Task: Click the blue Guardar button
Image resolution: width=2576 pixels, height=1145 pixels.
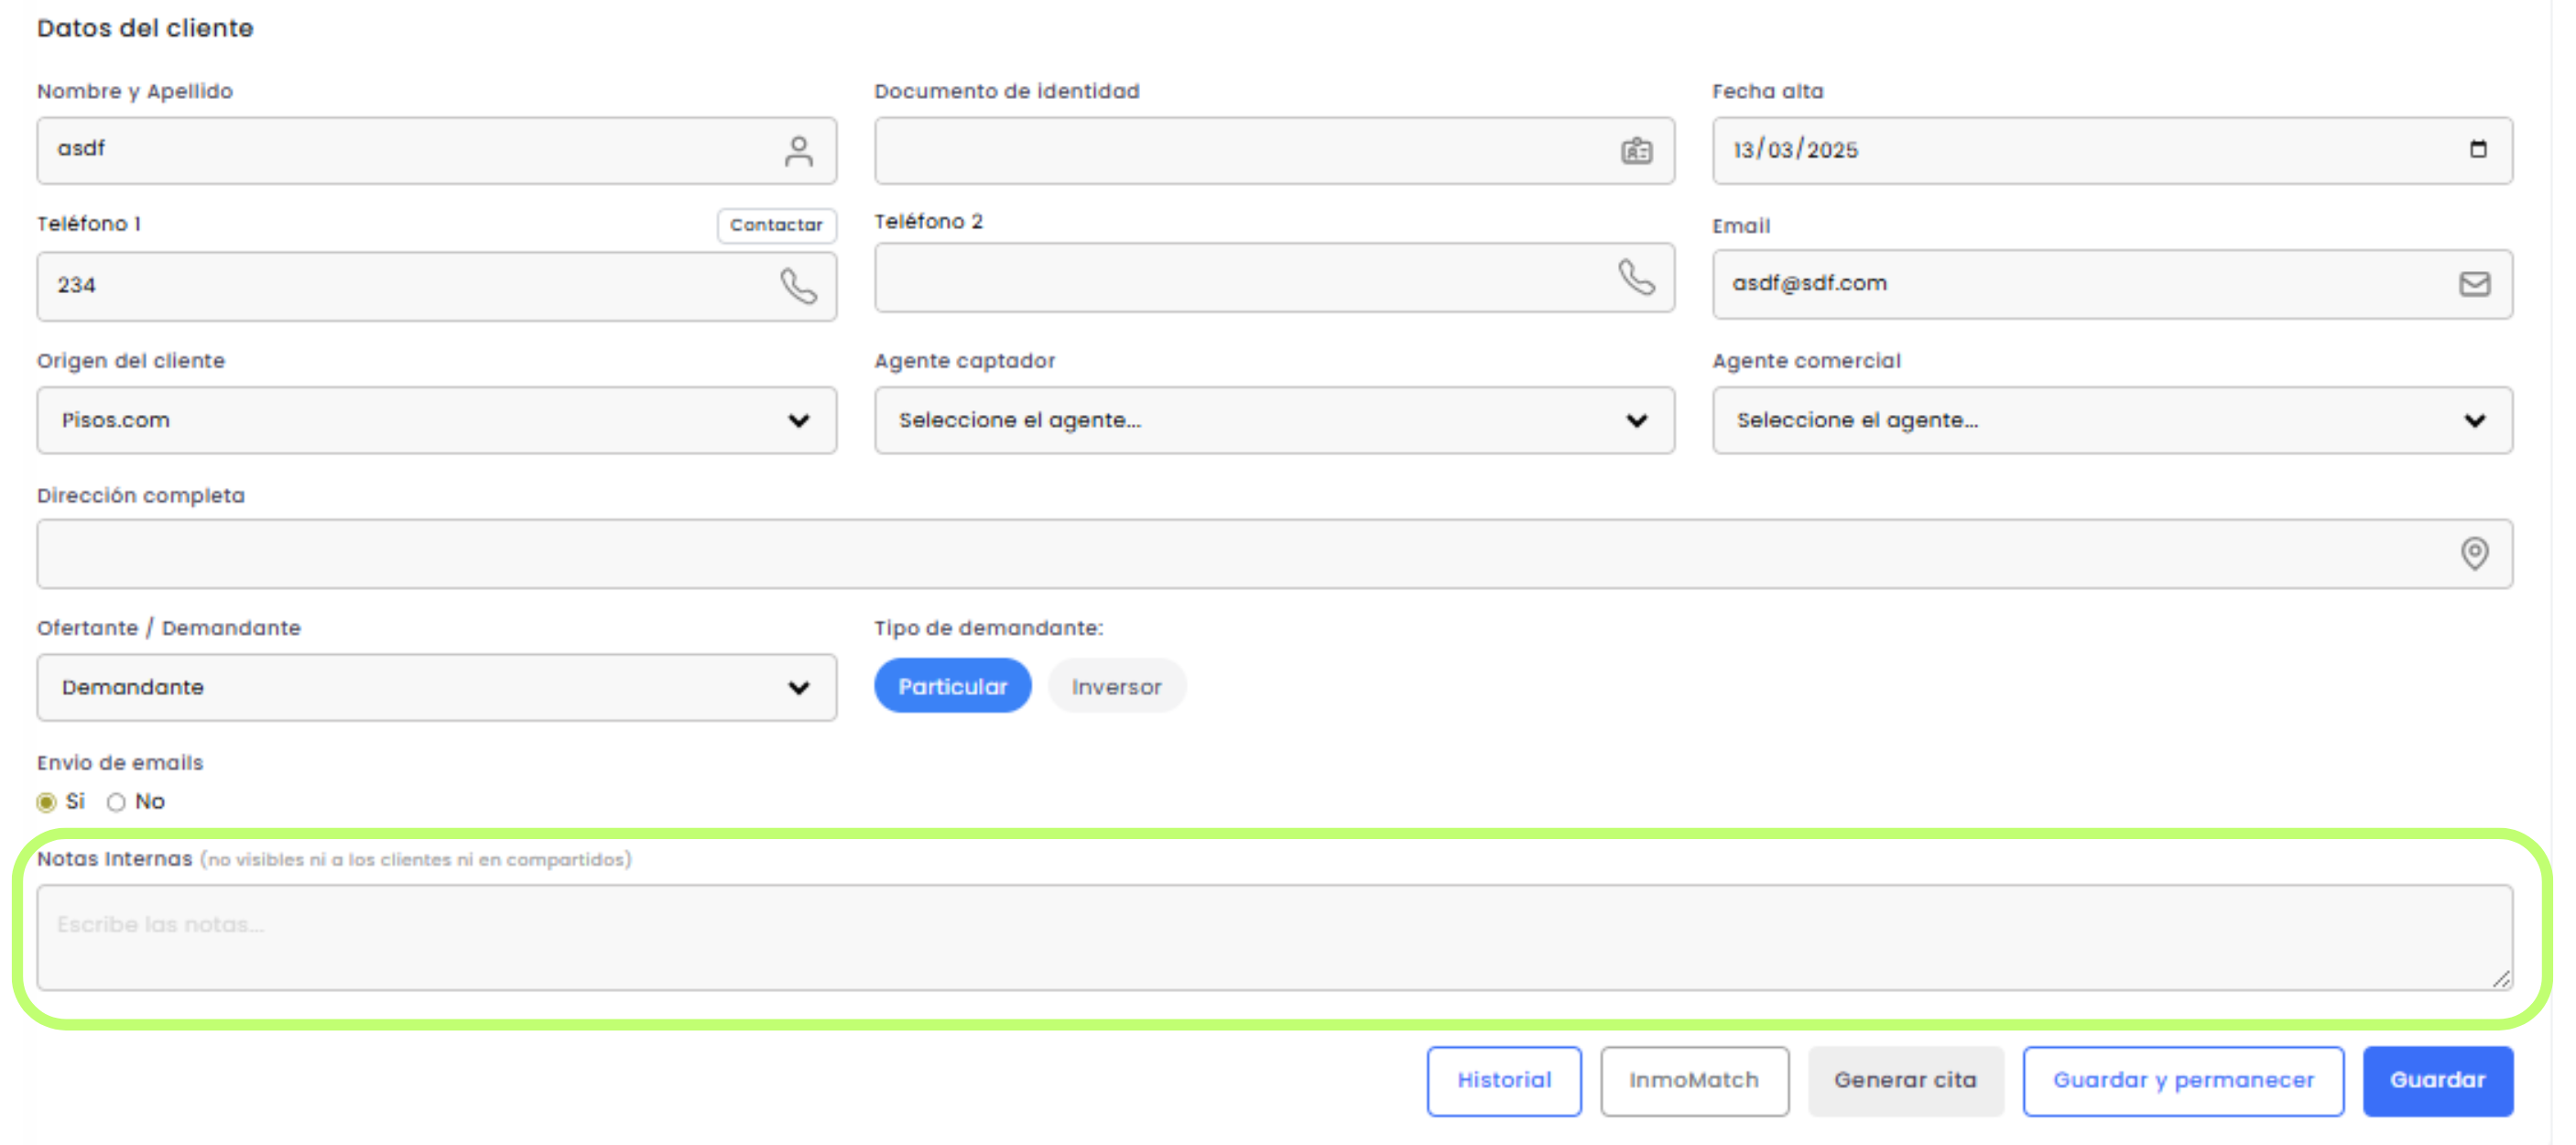Action: pos(2437,1080)
